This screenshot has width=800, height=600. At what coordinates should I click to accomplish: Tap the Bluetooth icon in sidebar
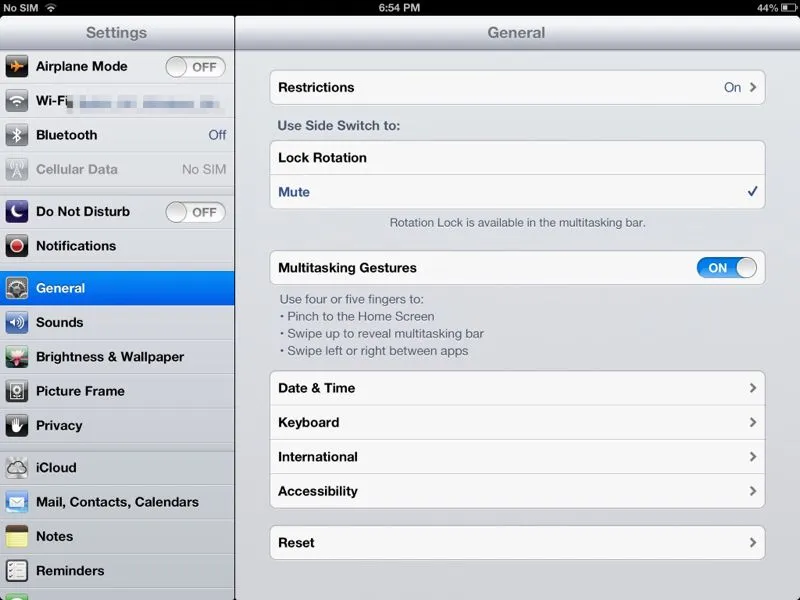(17, 135)
